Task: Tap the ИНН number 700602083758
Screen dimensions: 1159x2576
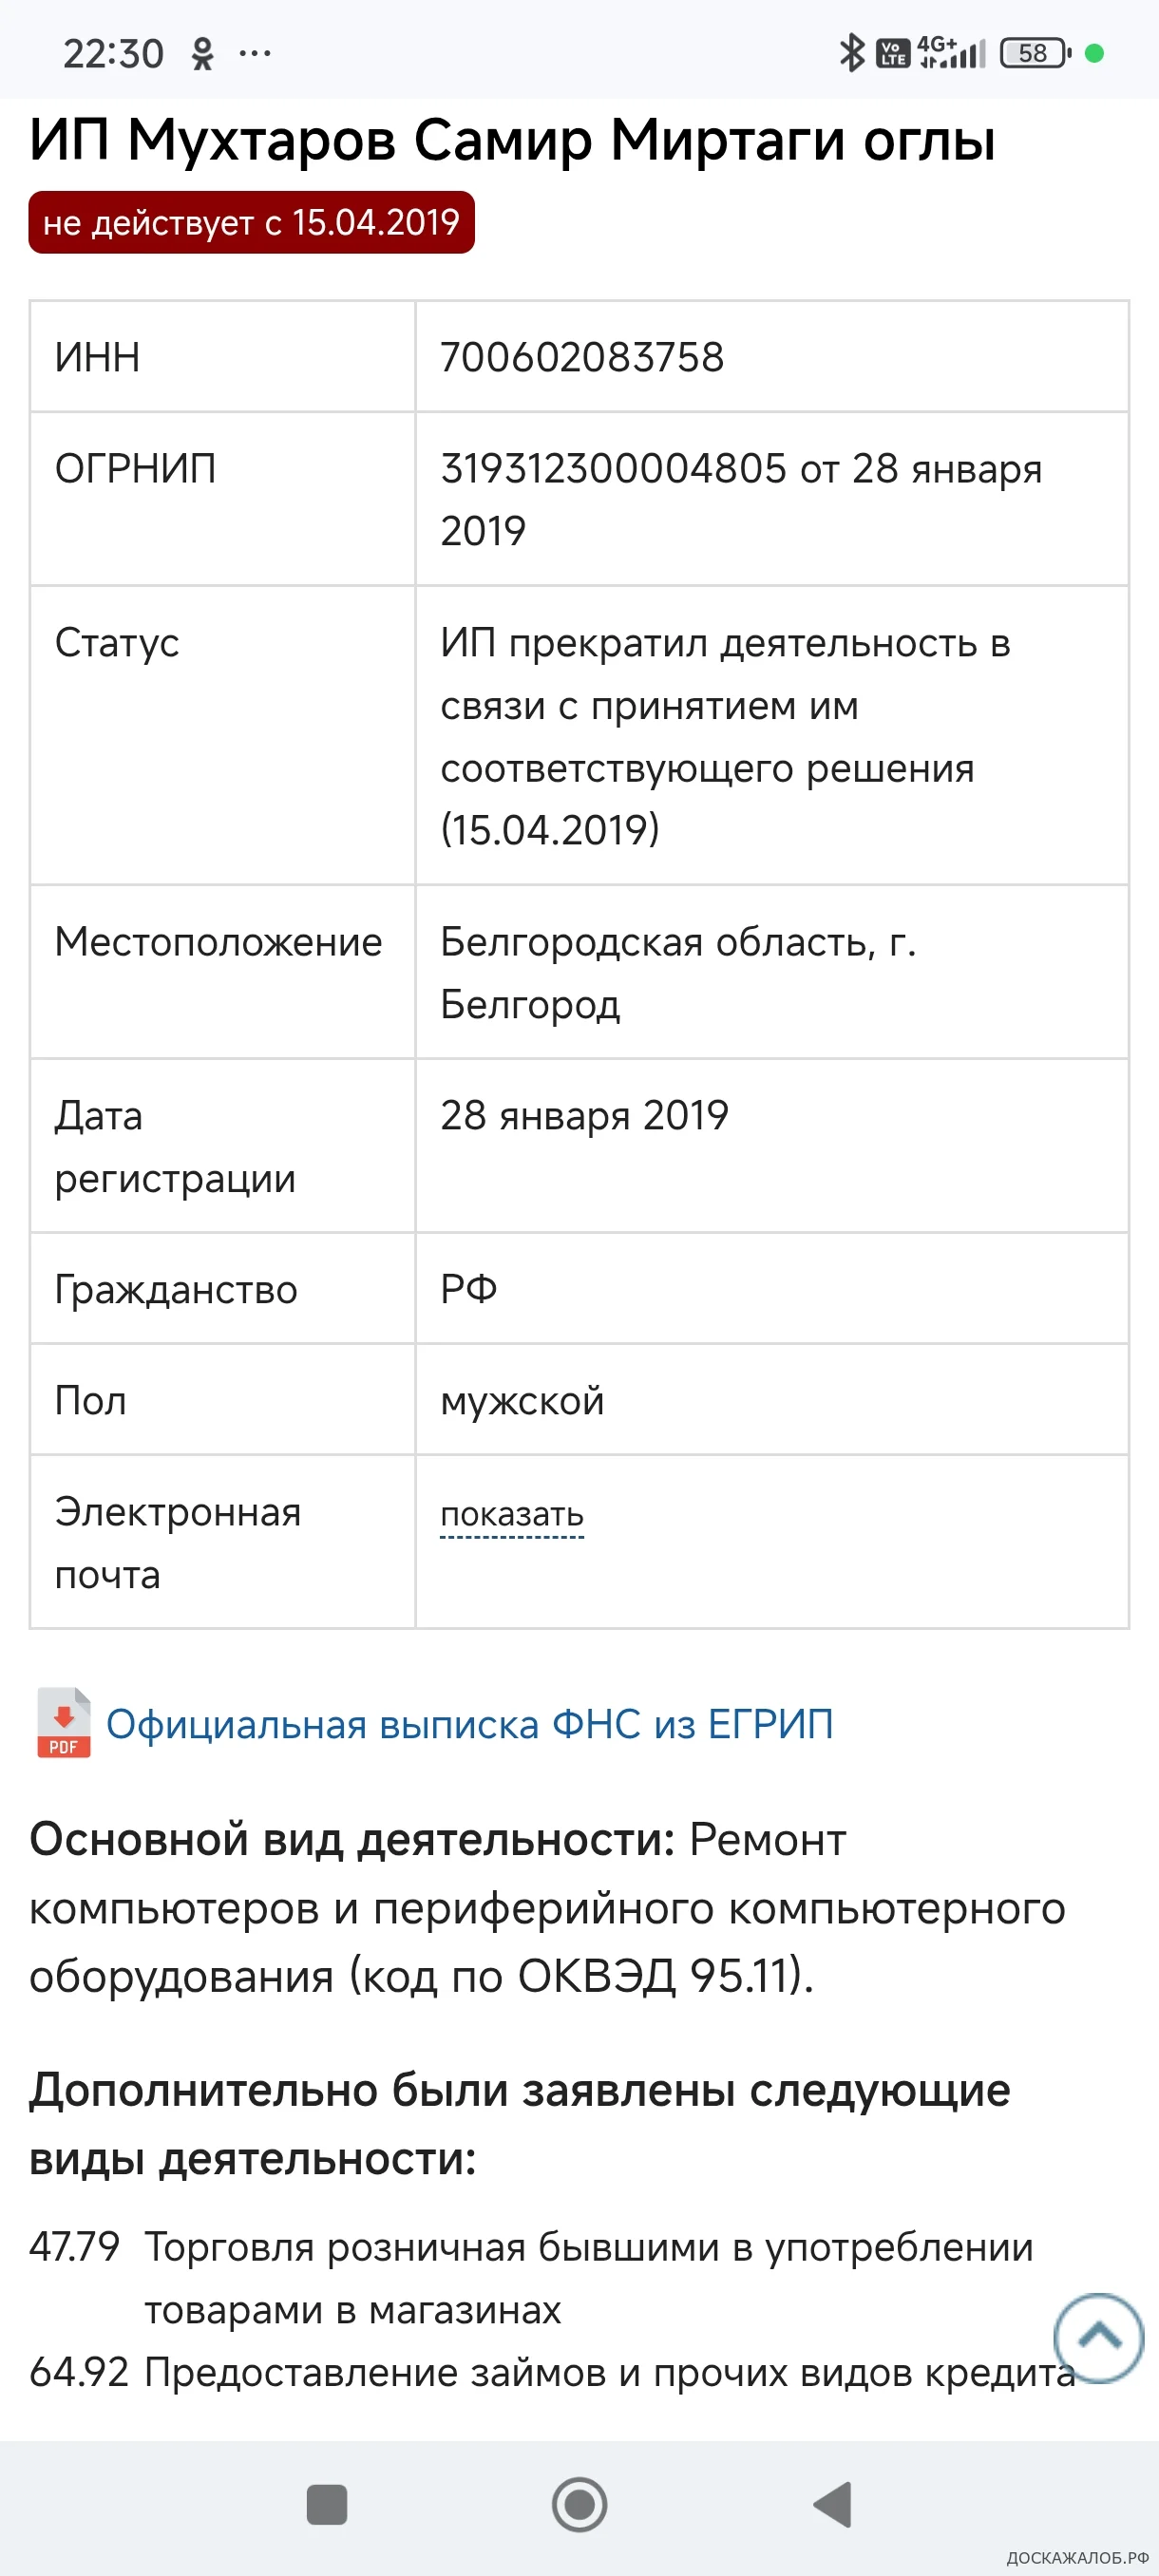Action: coord(582,357)
